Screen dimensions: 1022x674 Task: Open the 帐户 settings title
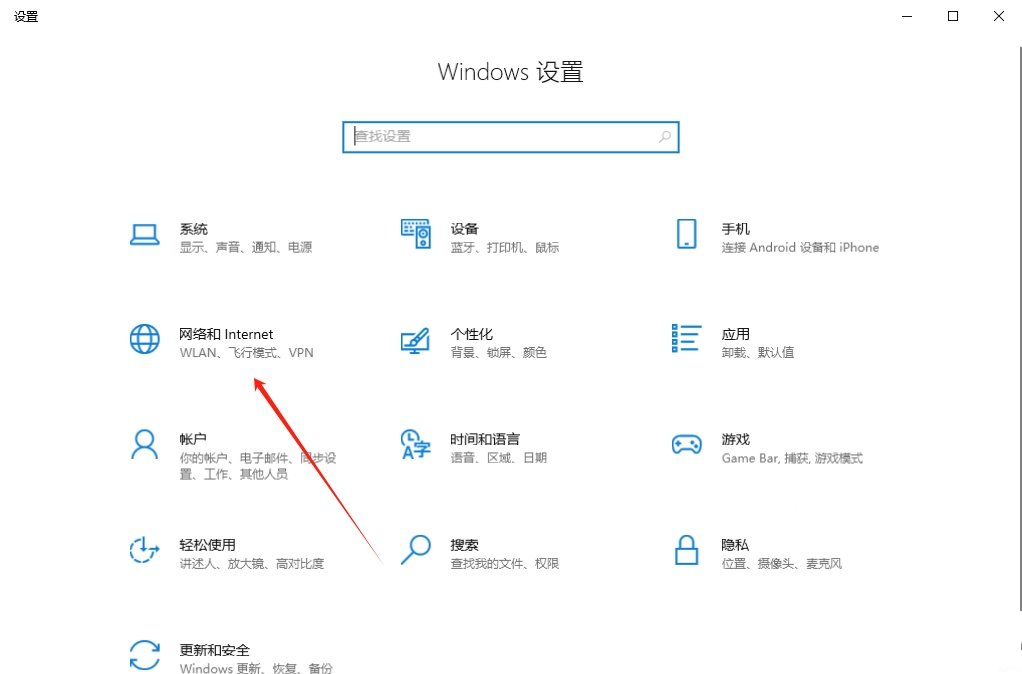(193, 439)
